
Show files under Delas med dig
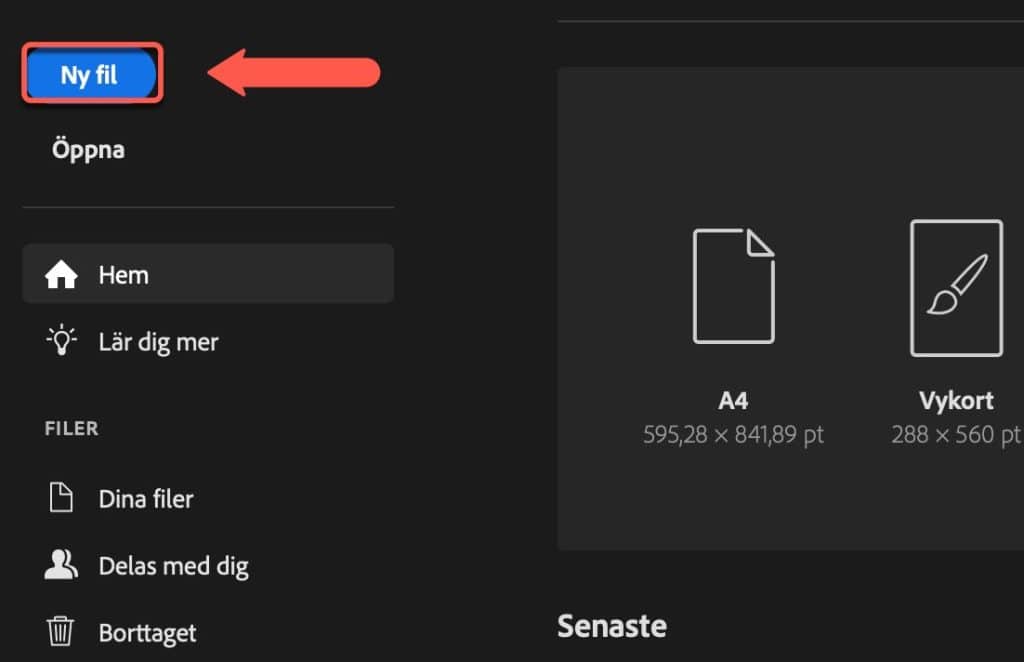[173, 567]
